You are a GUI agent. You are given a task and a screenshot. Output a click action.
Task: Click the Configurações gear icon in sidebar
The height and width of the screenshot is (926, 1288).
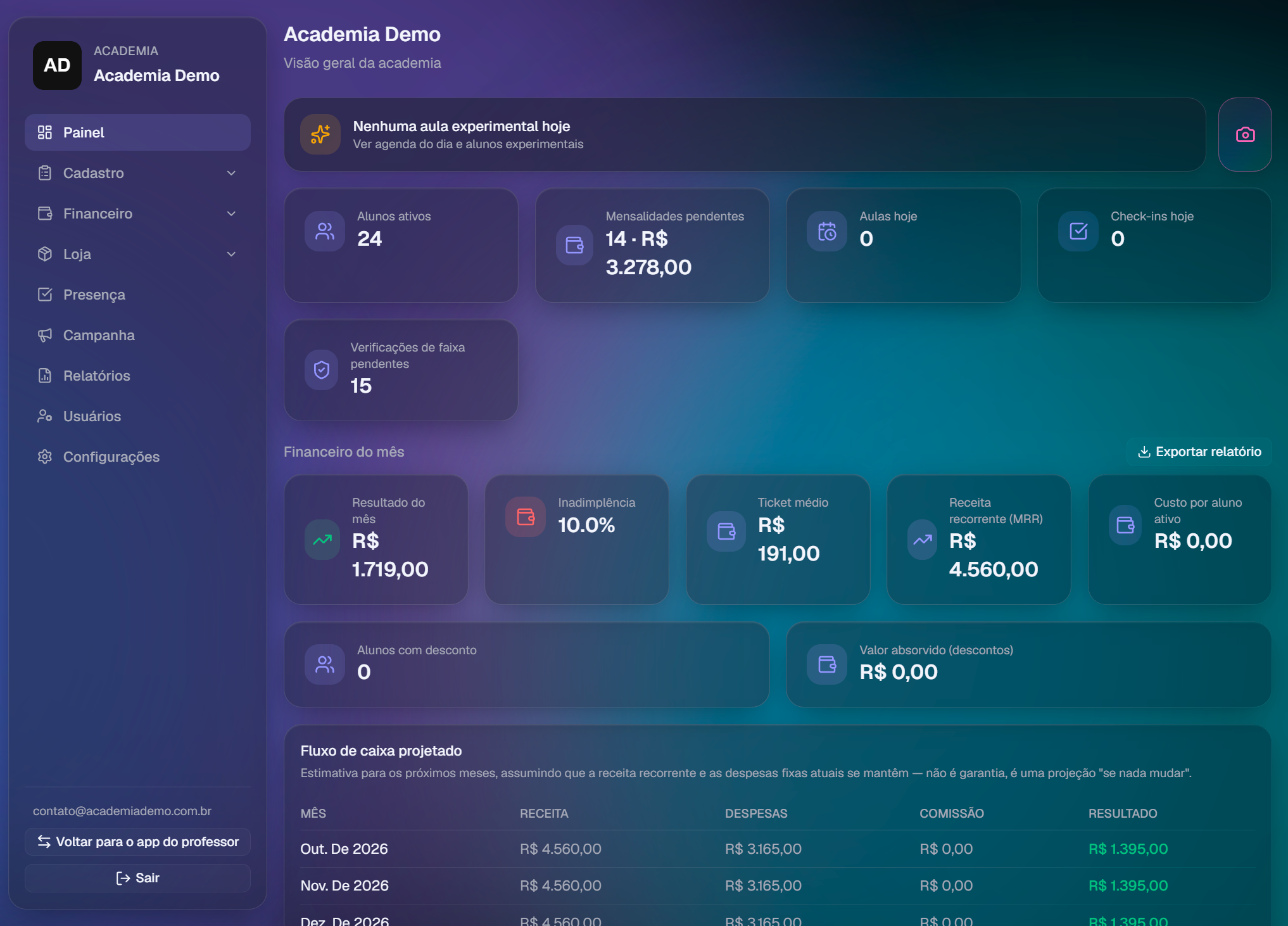(44, 457)
